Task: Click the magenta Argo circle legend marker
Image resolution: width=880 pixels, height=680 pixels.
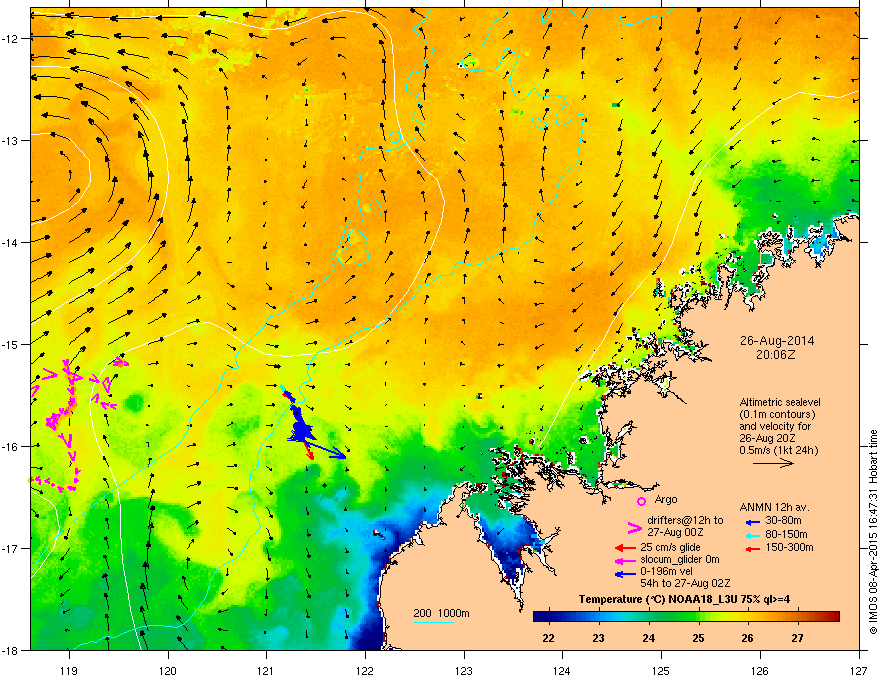Action: click(641, 501)
